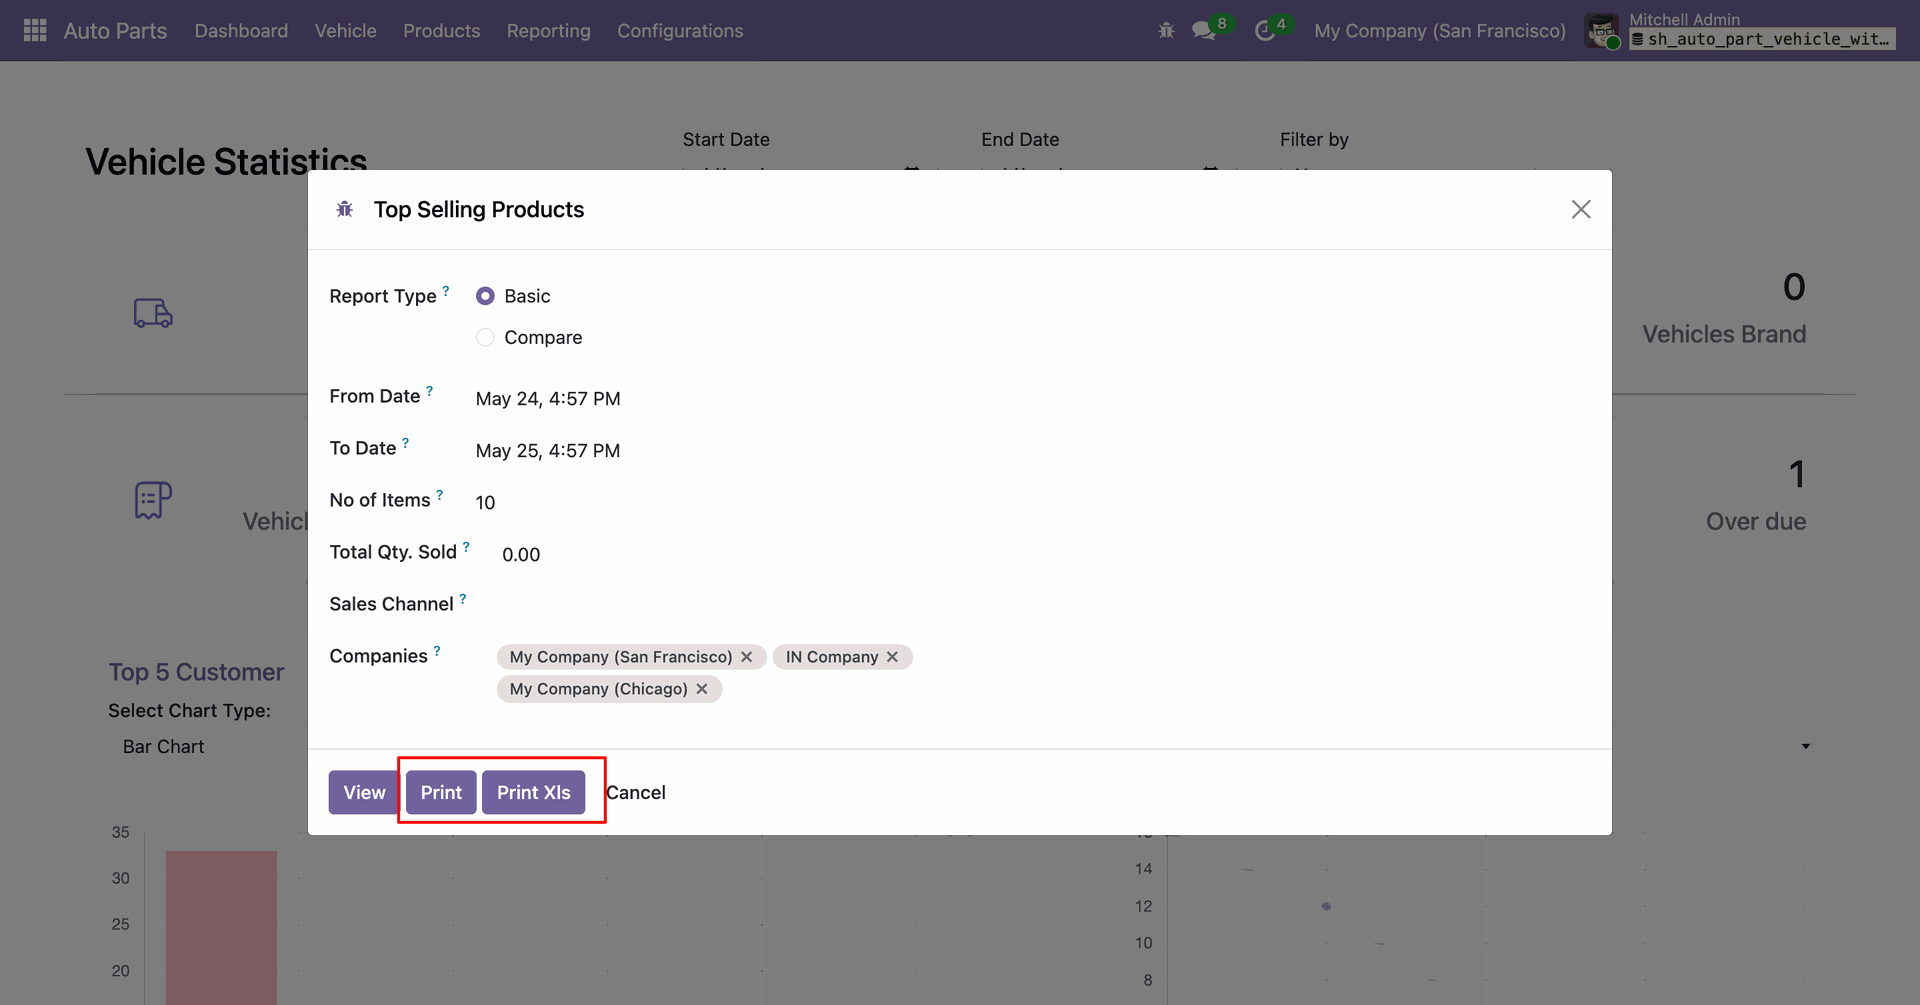Click the debug bug icon in navbar
This screenshot has height=1005, width=1920.
(1166, 31)
